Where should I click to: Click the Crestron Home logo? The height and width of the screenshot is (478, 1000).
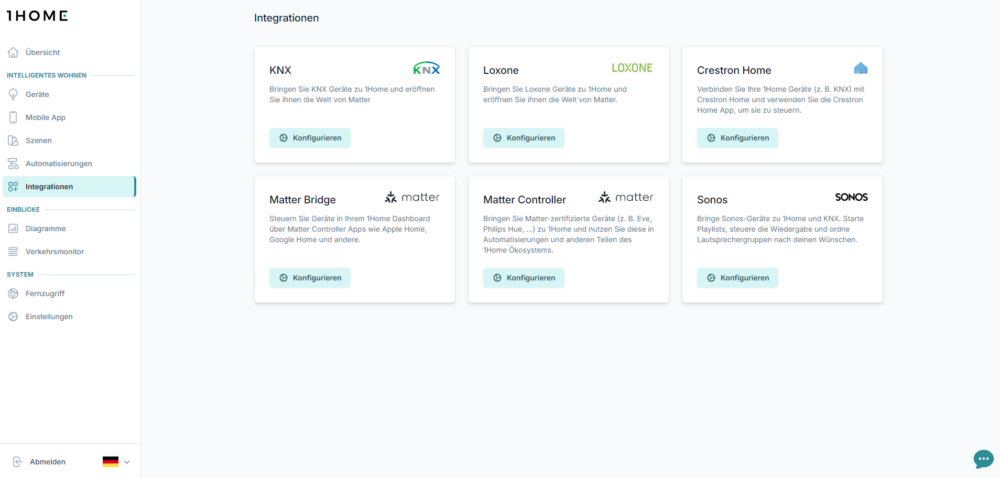coord(860,68)
